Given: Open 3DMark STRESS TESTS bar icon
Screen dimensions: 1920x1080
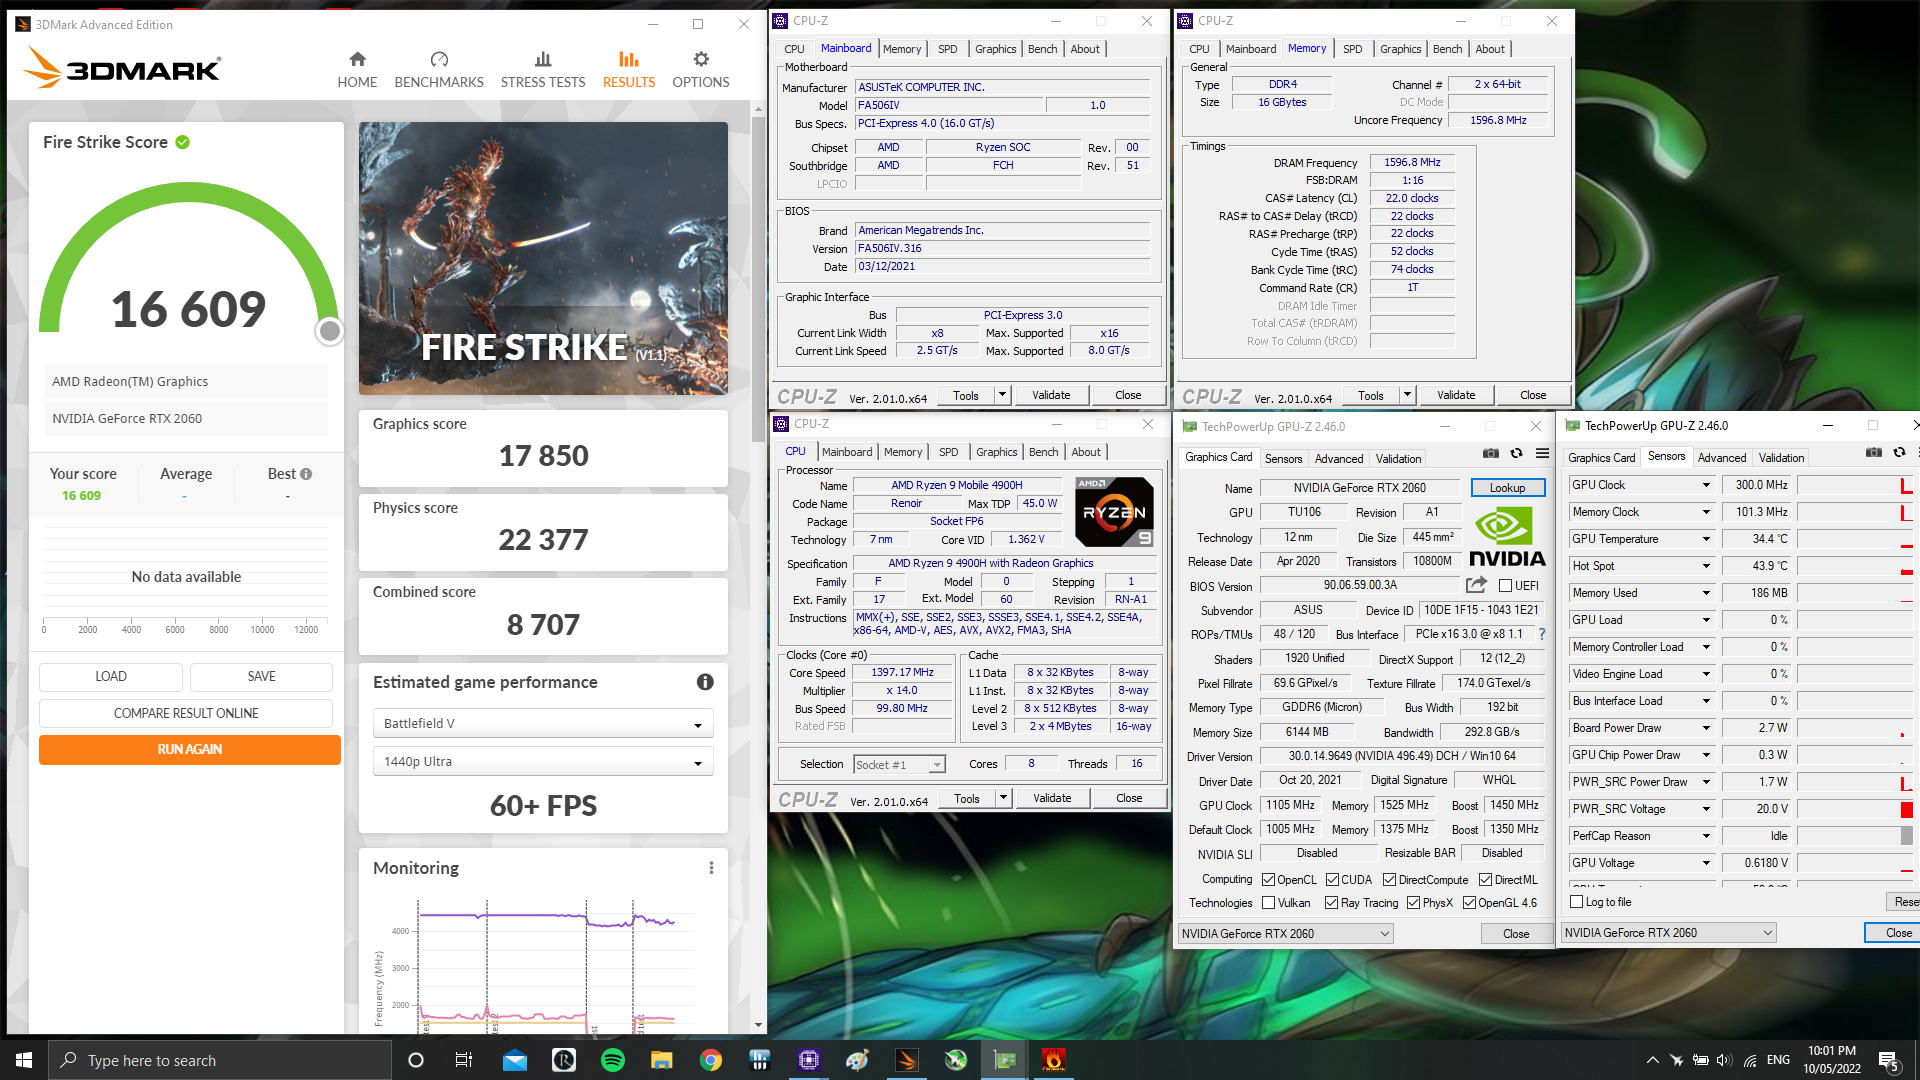Looking at the screenshot, I should coord(543,59).
